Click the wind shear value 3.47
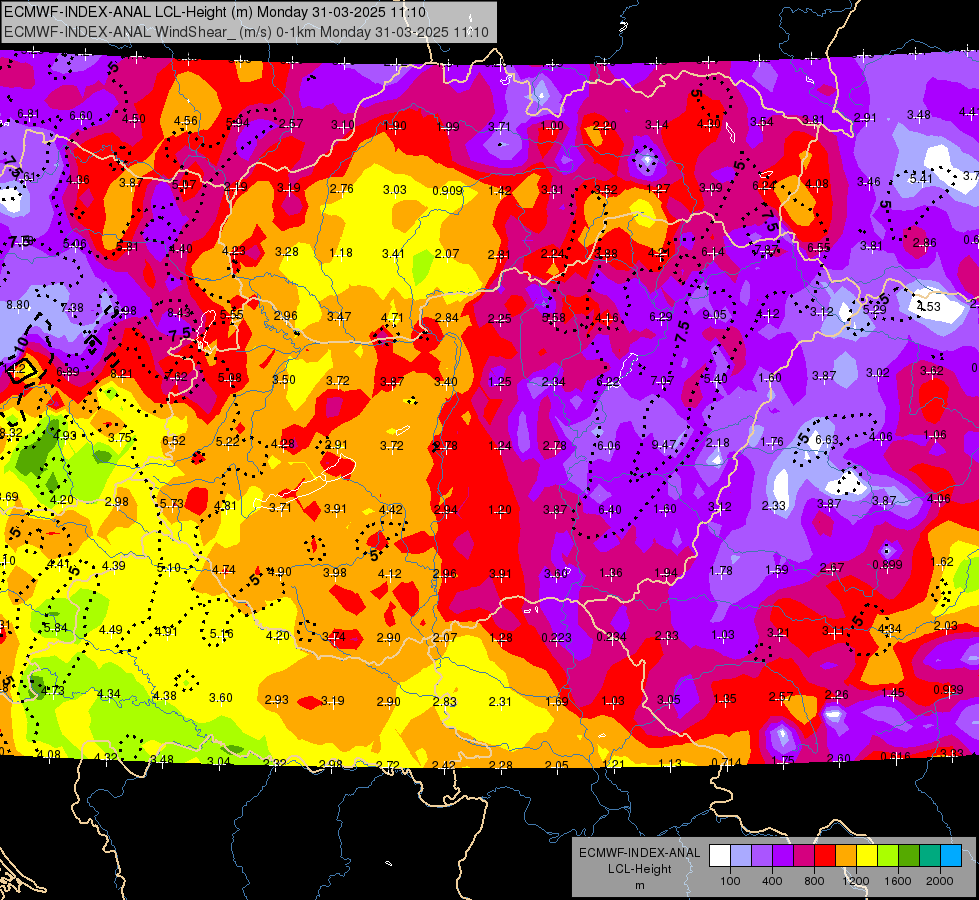The width and height of the screenshot is (979, 900). [339, 316]
